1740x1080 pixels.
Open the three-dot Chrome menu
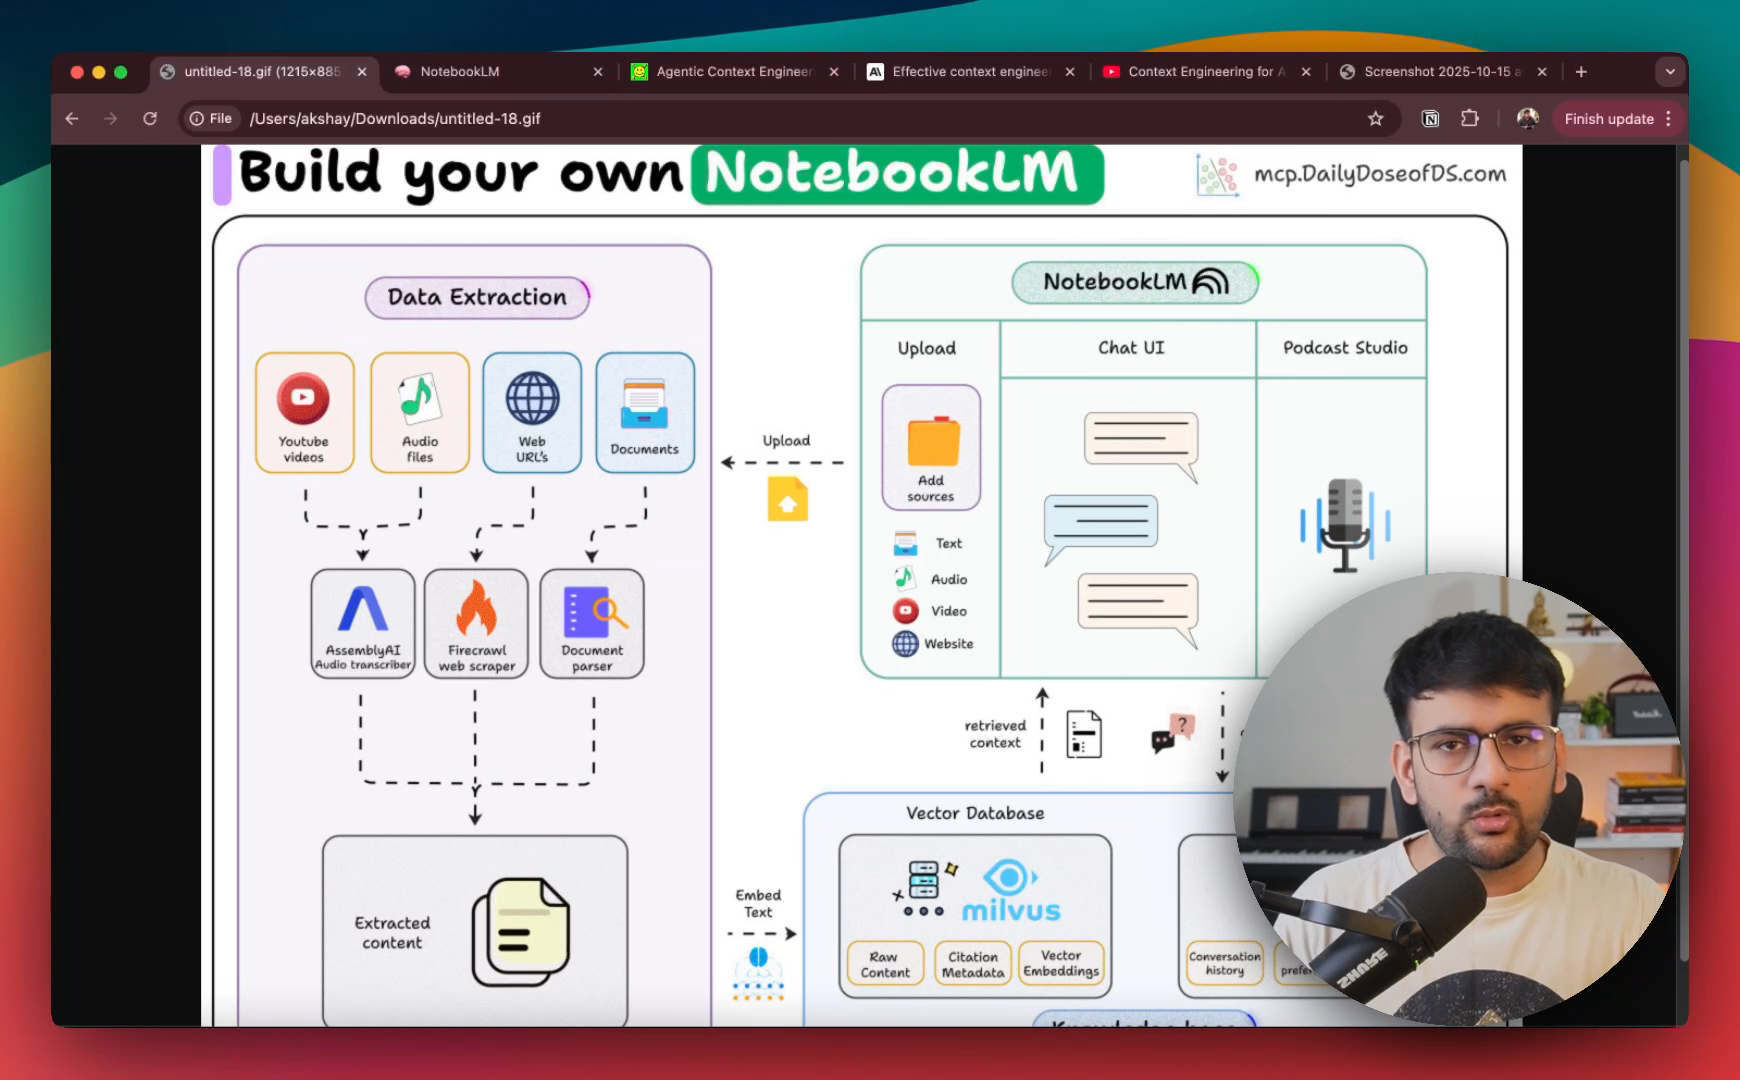point(1668,119)
